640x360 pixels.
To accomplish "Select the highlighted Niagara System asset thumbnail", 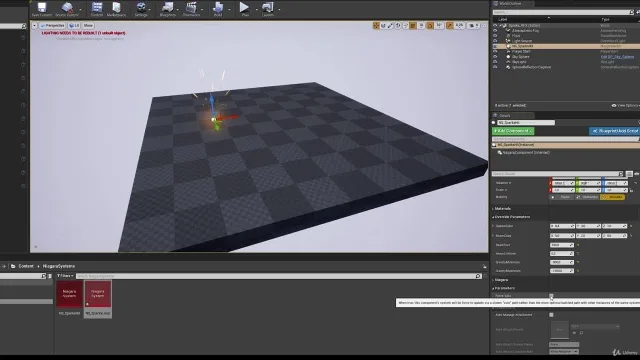I will tap(98, 295).
